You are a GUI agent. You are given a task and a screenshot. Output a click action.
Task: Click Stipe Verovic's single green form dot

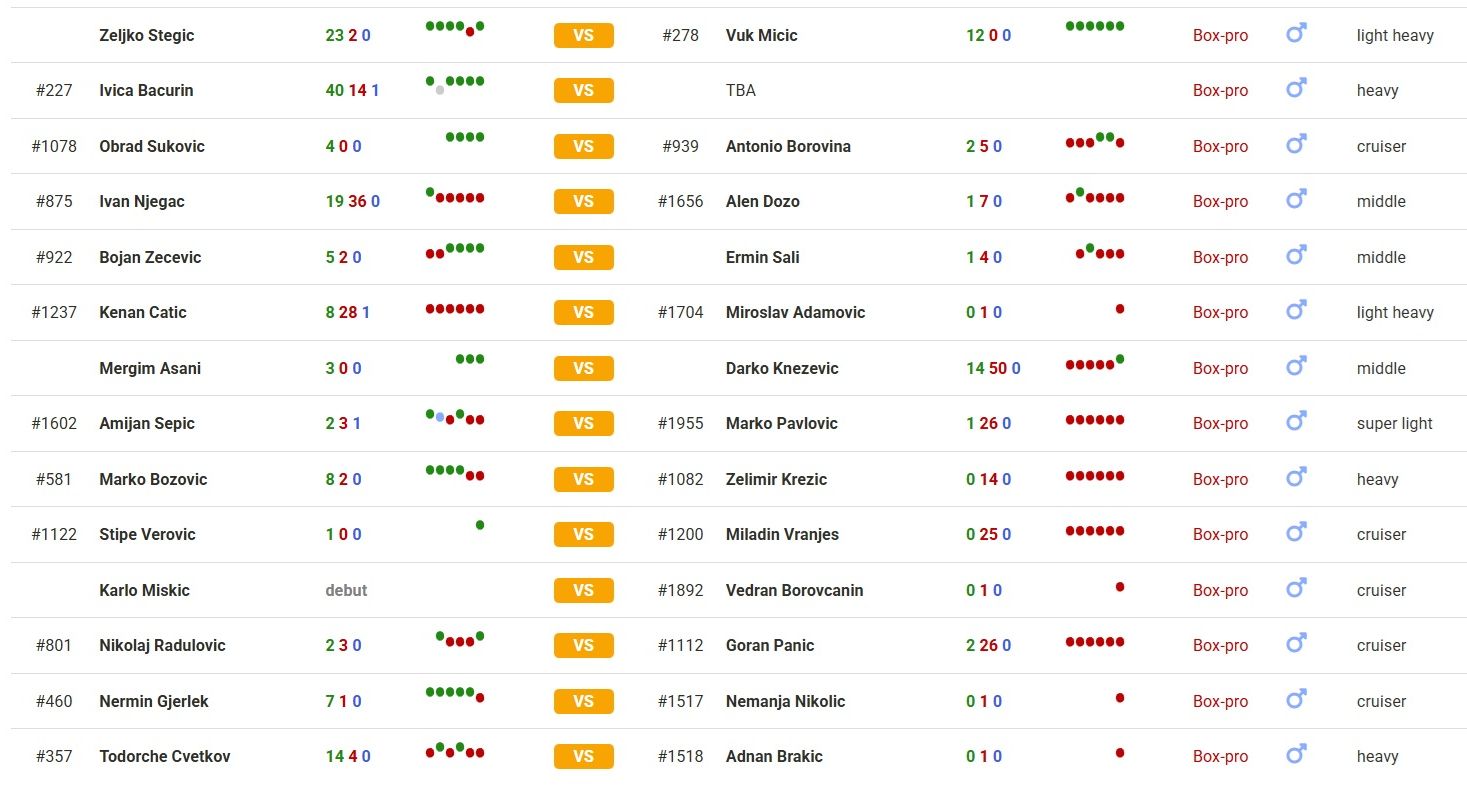pos(480,525)
